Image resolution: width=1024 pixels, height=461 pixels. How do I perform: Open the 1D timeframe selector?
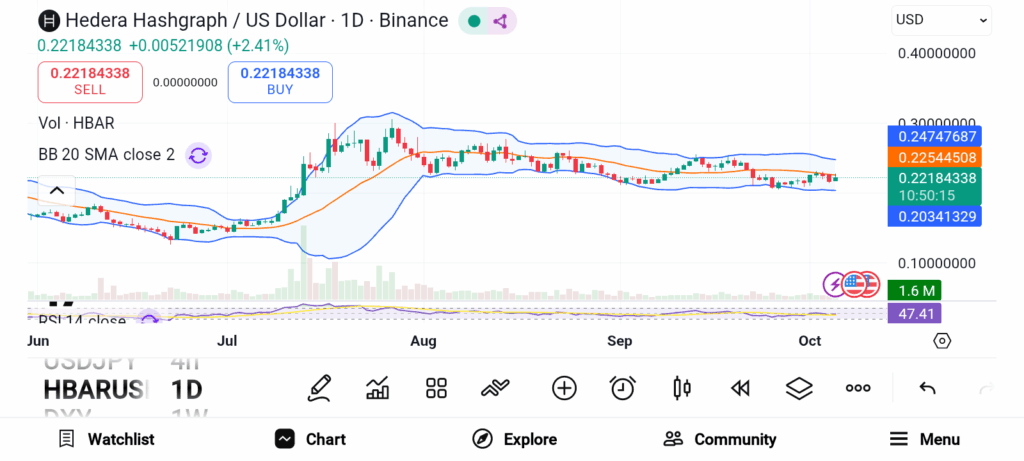coord(186,388)
